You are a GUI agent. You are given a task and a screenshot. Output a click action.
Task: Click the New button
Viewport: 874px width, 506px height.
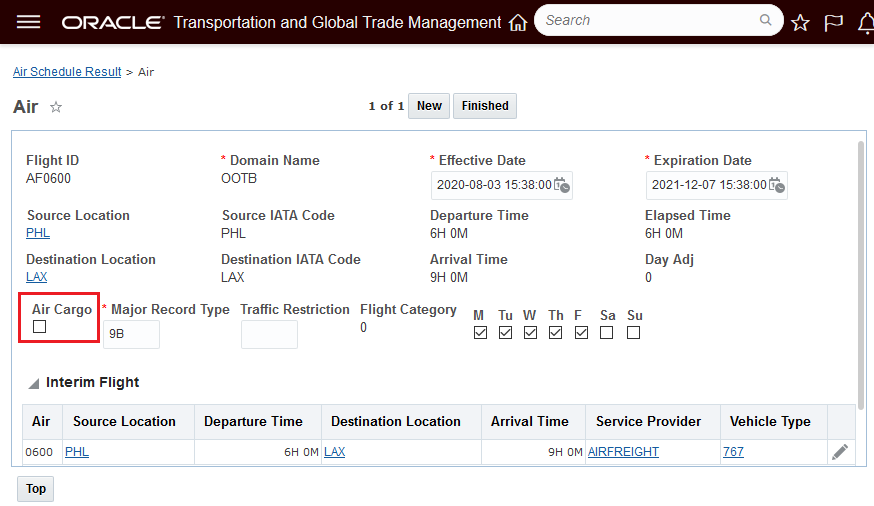coord(429,106)
